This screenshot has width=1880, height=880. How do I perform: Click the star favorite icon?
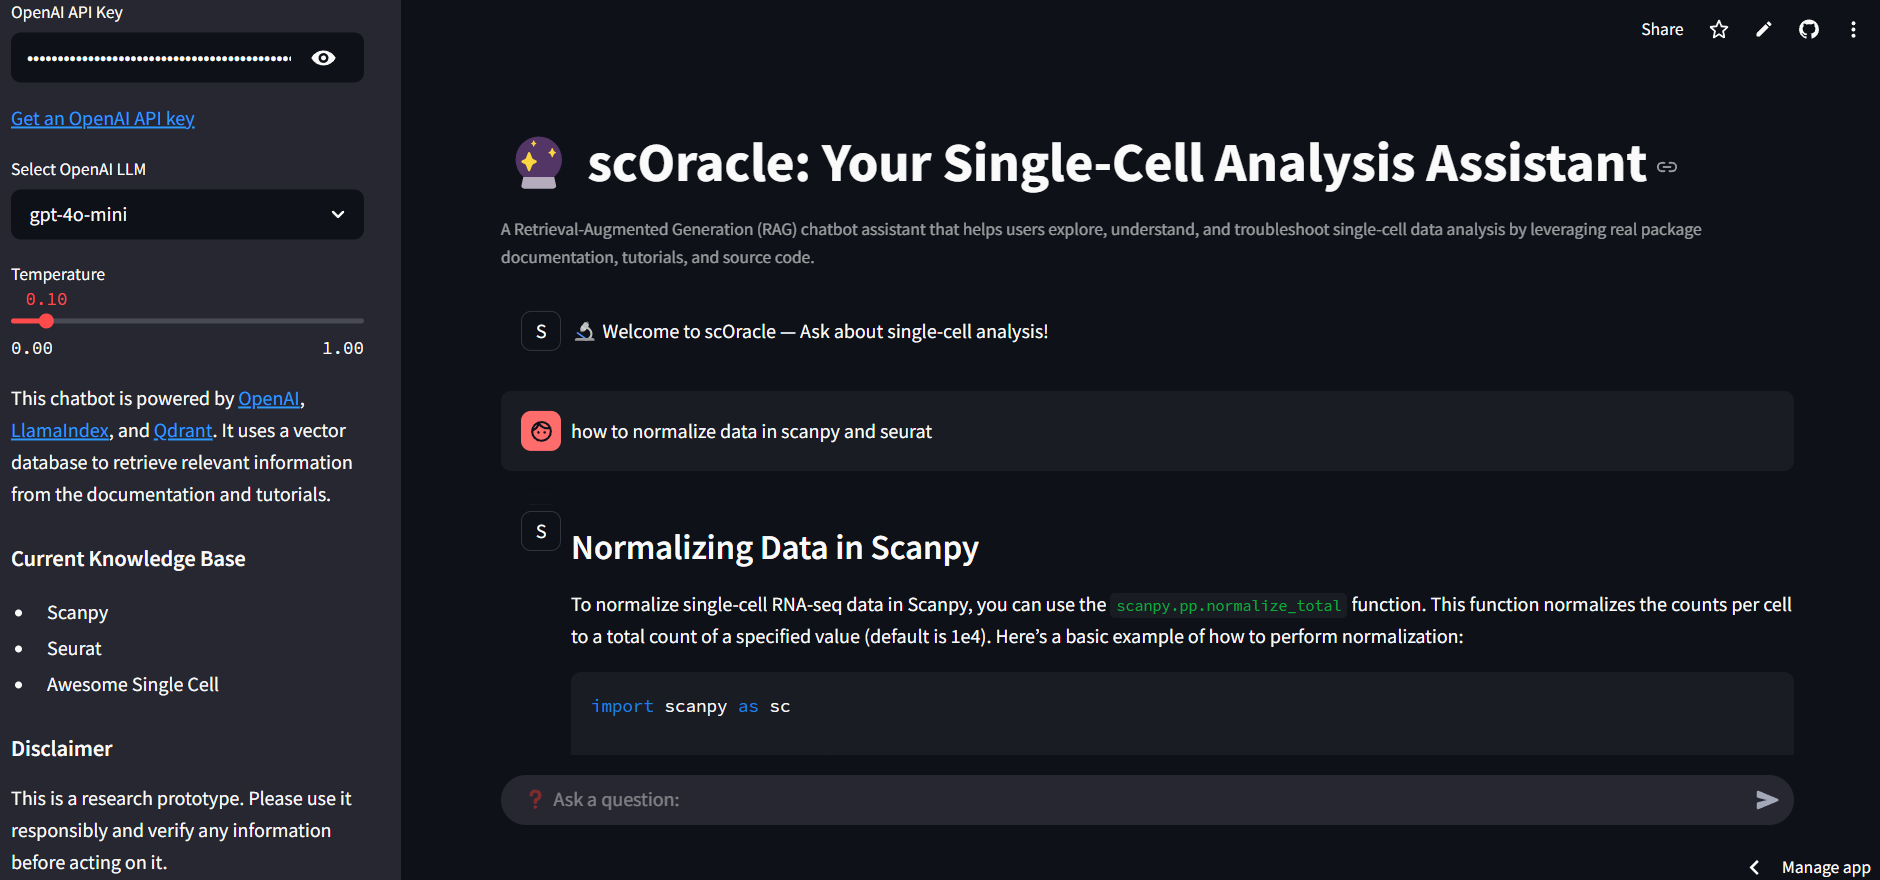point(1718,30)
